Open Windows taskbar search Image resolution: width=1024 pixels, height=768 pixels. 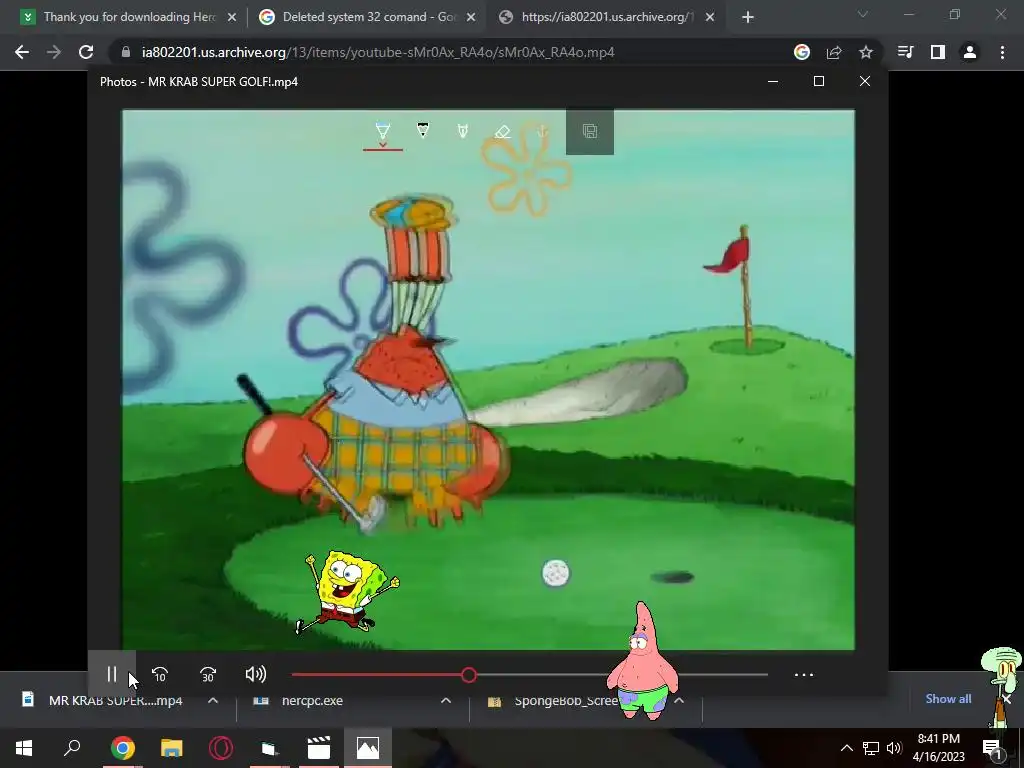coord(72,748)
